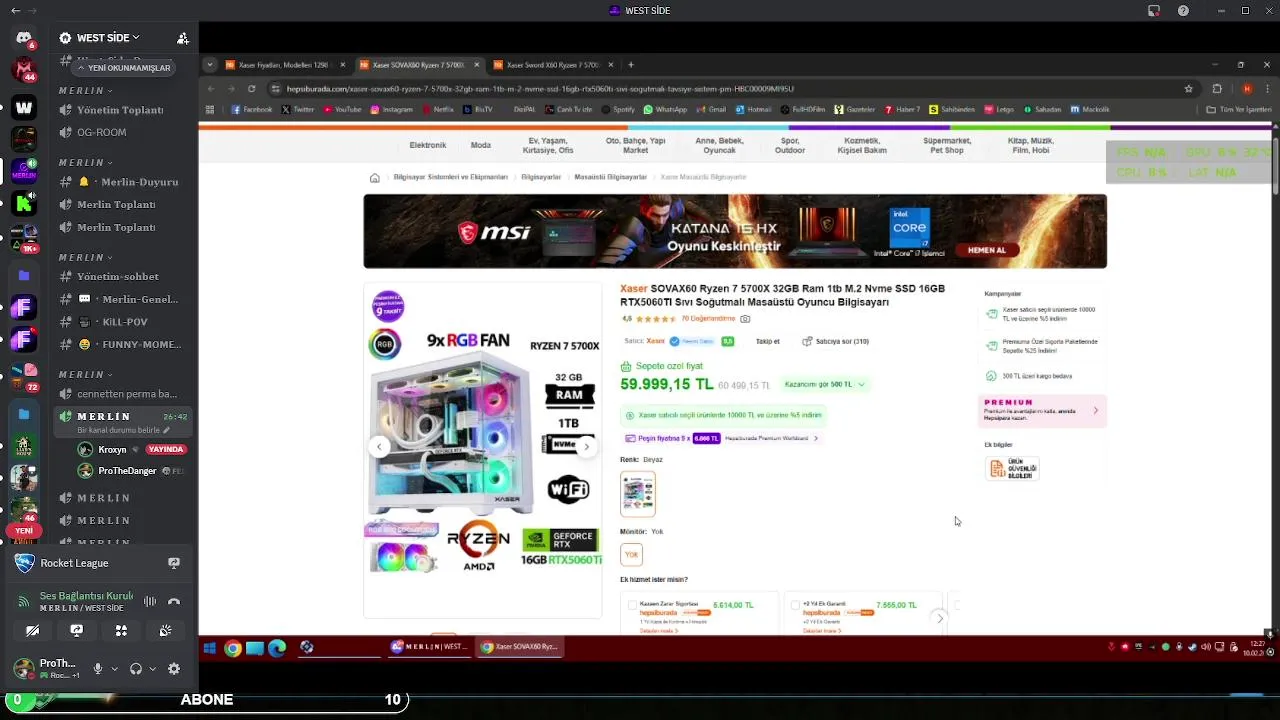1280x720 pixels.
Task: Open Discord activities launcher icon
Action: [121, 630]
